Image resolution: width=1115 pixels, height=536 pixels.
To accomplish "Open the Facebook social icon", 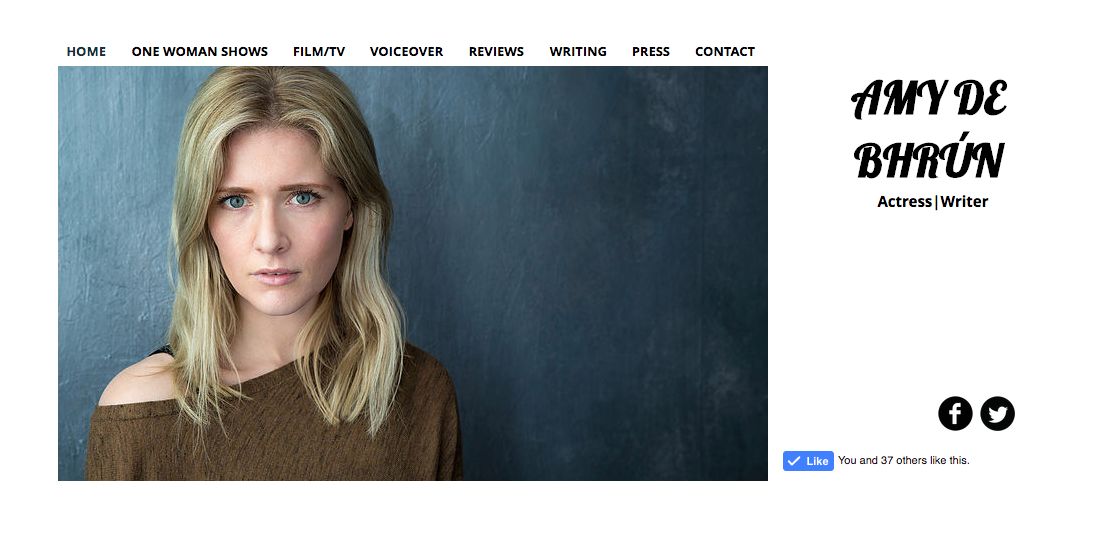I will tap(955, 414).
